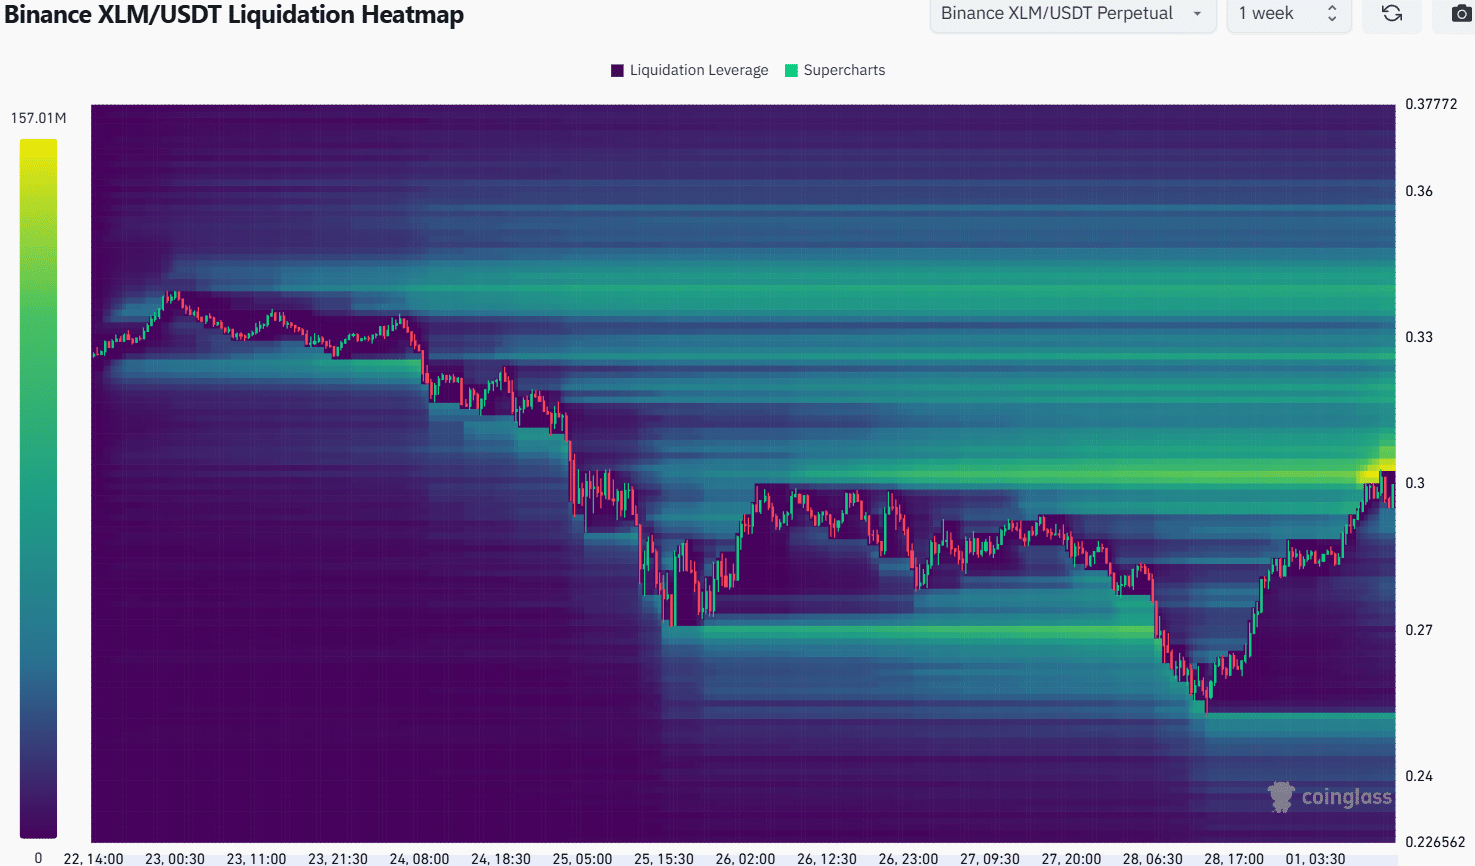This screenshot has height=866, width=1475.
Task: Click the 0.36 price axis label
Action: (x=1419, y=191)
